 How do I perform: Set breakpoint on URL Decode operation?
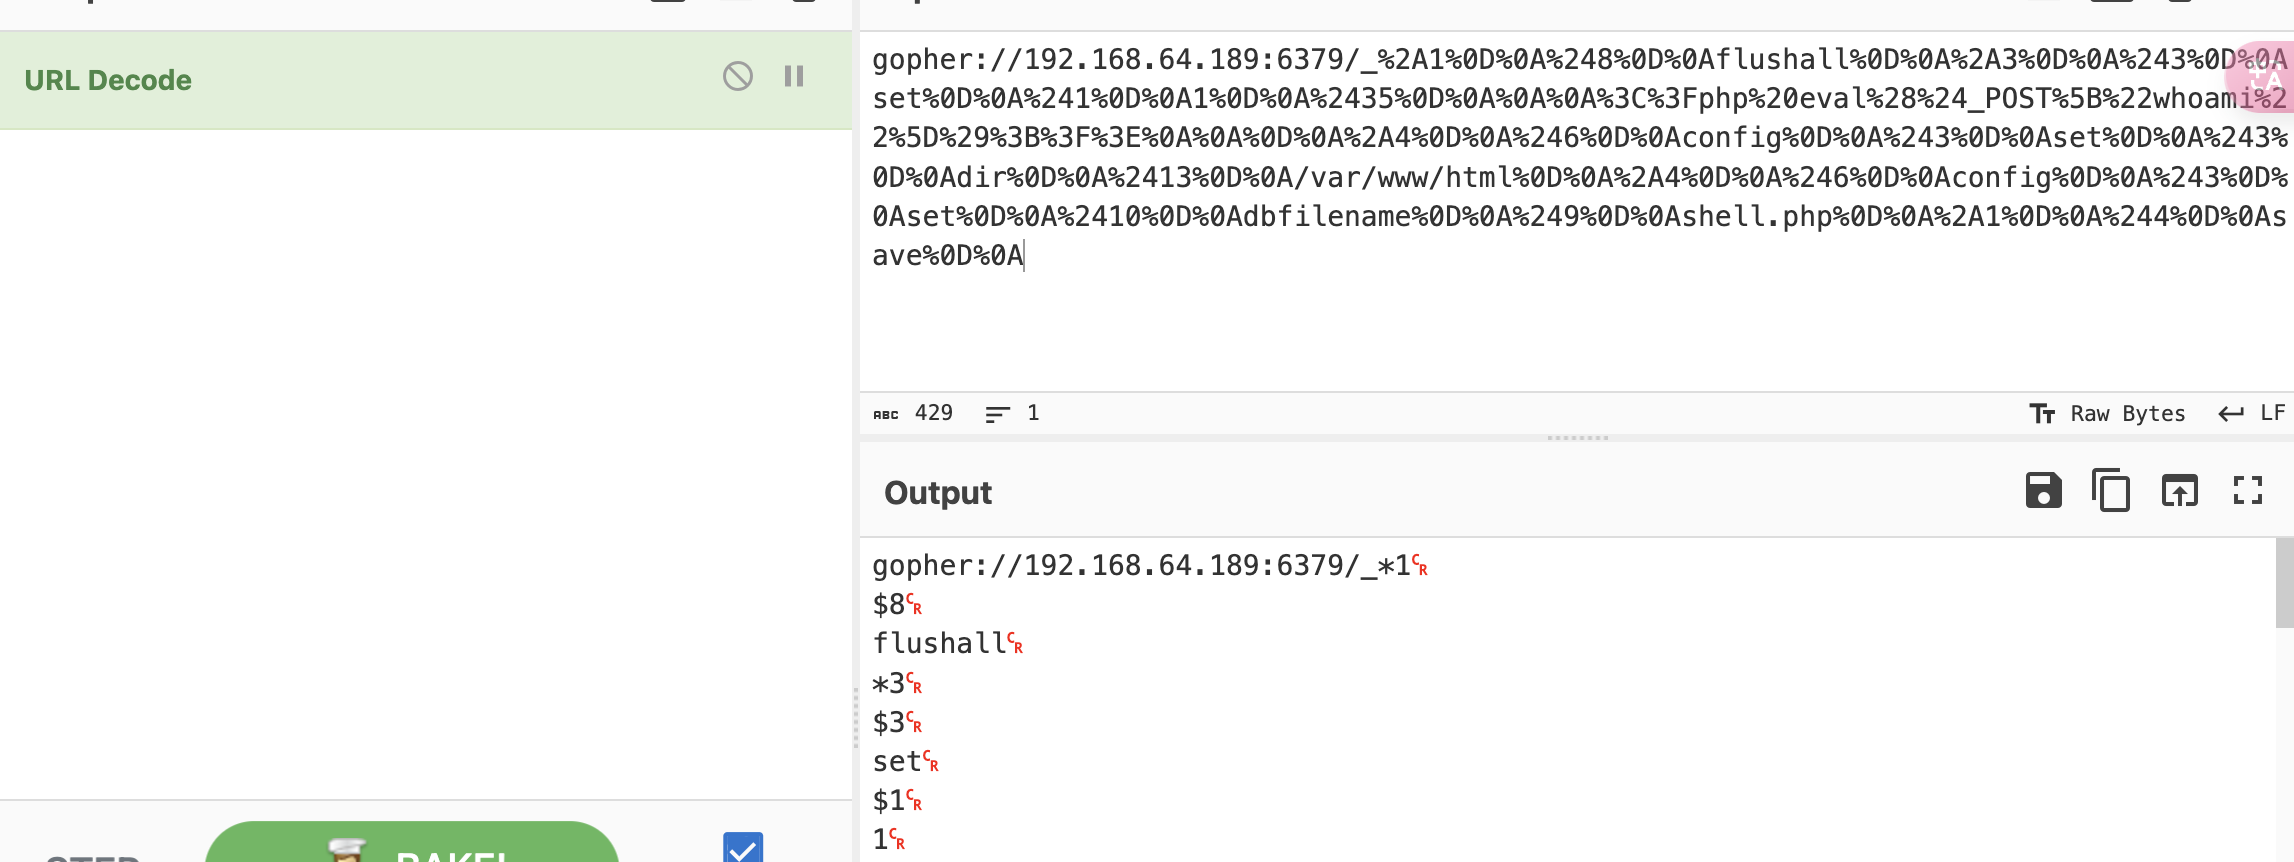794,76
